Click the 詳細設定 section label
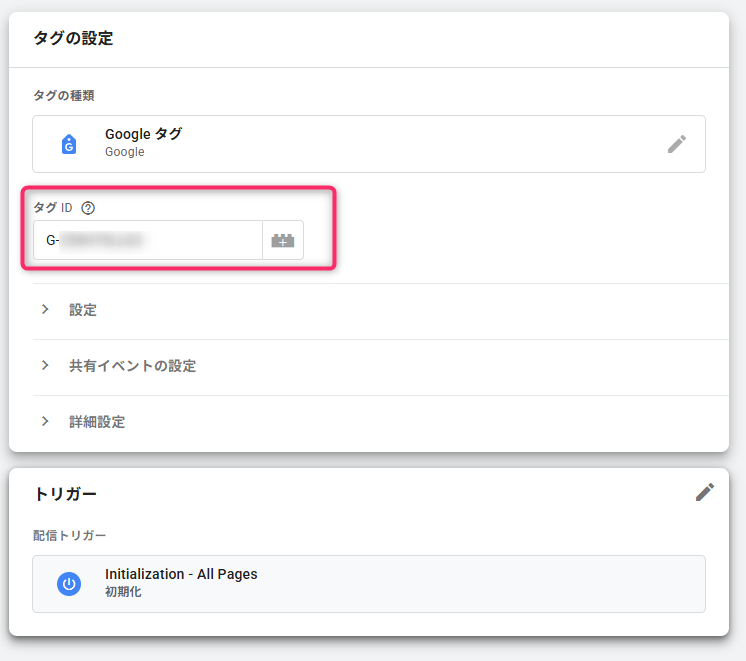Screen dimensions: 746x661 (97, 422)
